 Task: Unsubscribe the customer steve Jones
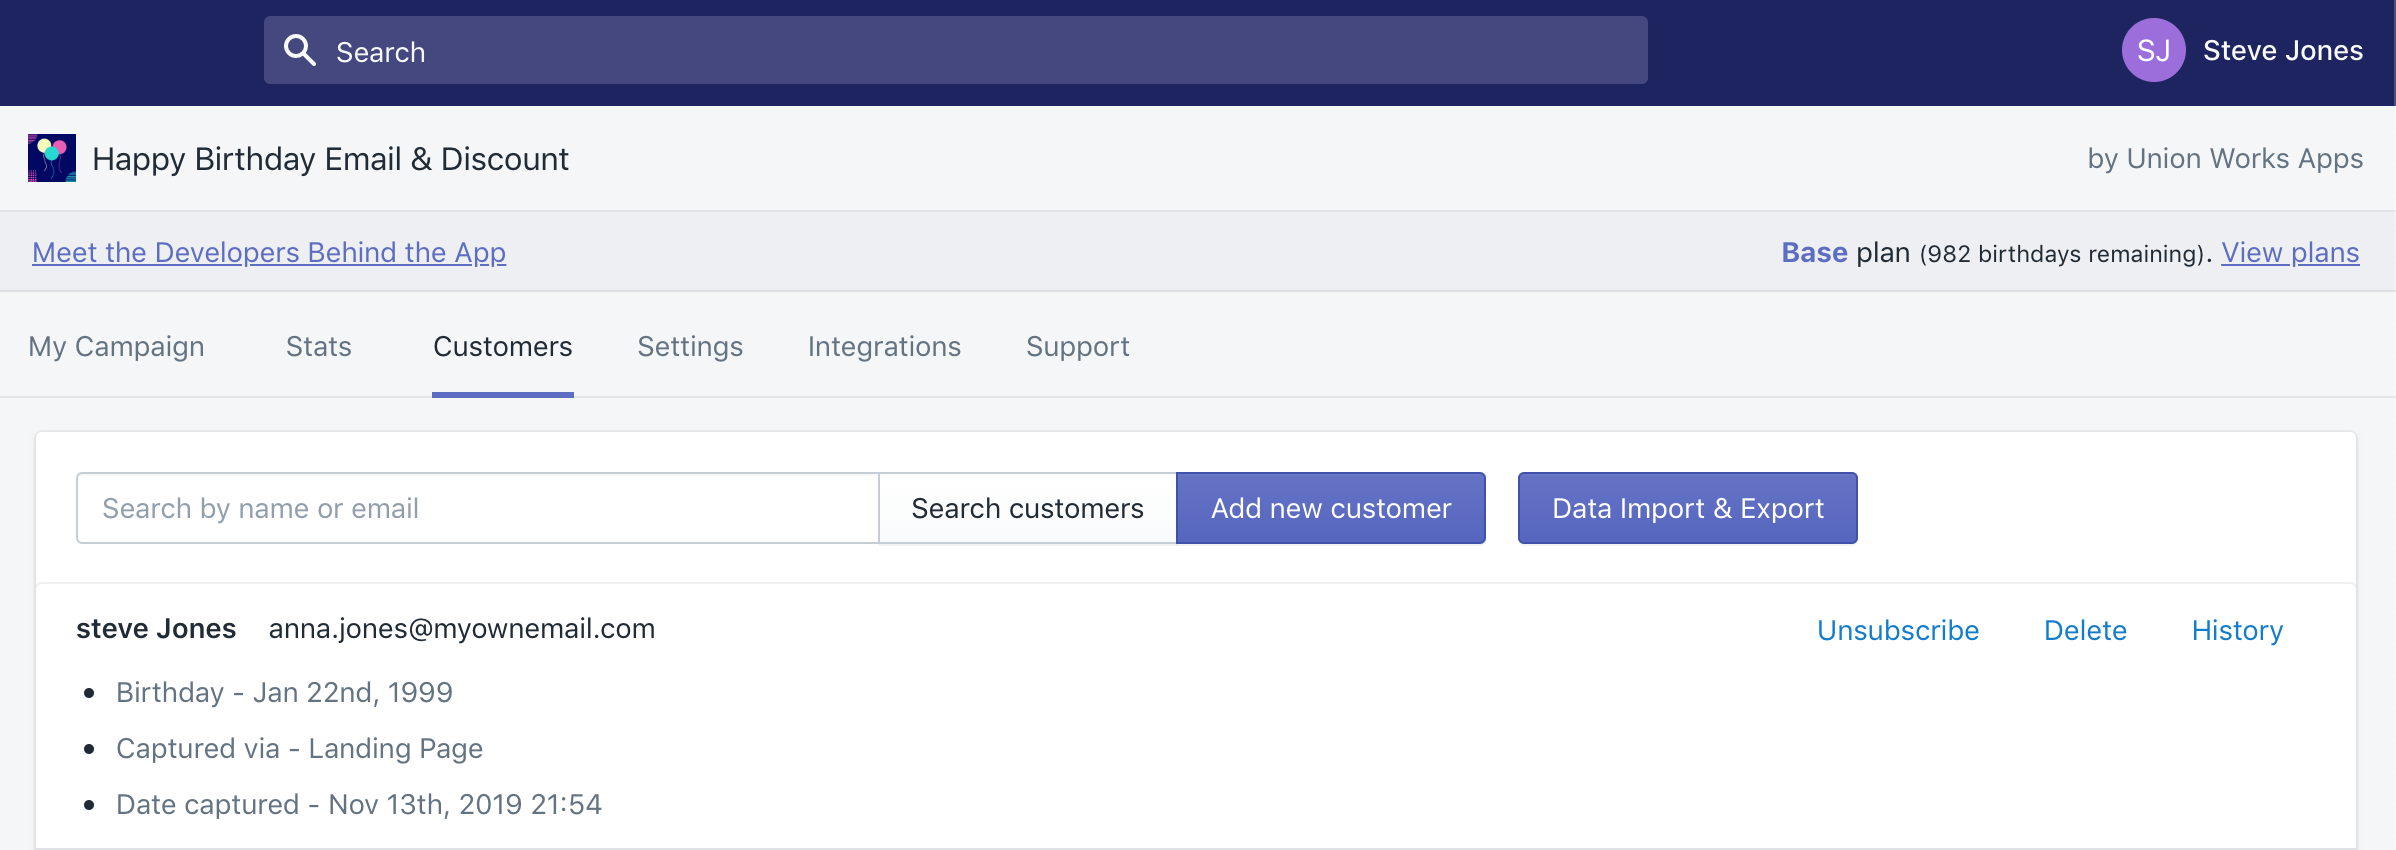coord(1897,630)
